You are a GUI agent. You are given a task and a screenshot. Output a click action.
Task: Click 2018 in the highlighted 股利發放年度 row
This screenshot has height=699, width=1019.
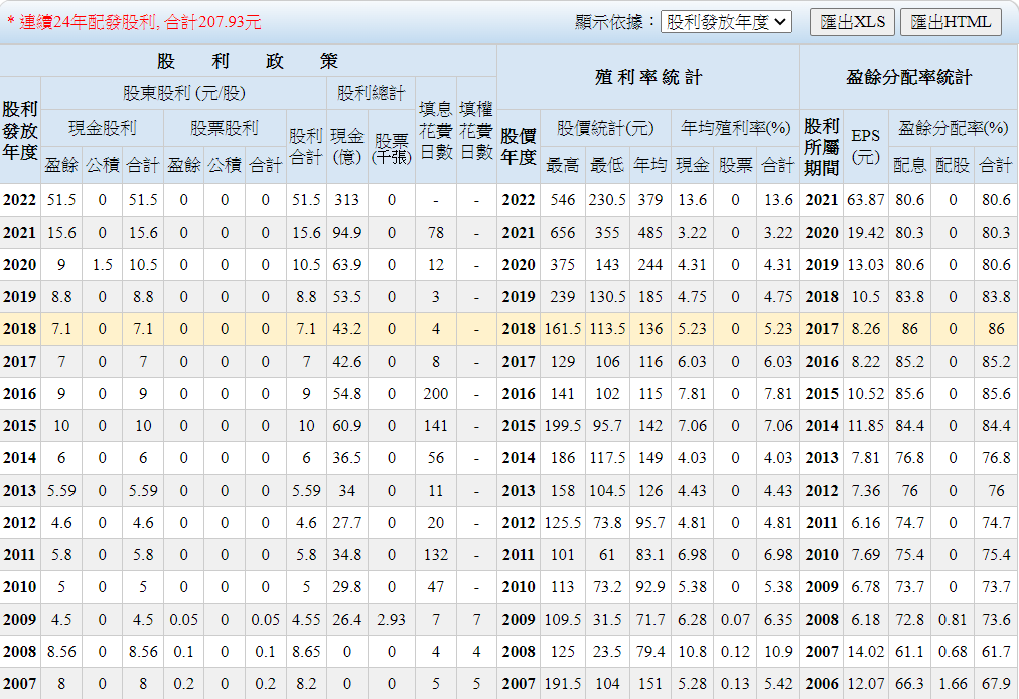tap(20, 329)
